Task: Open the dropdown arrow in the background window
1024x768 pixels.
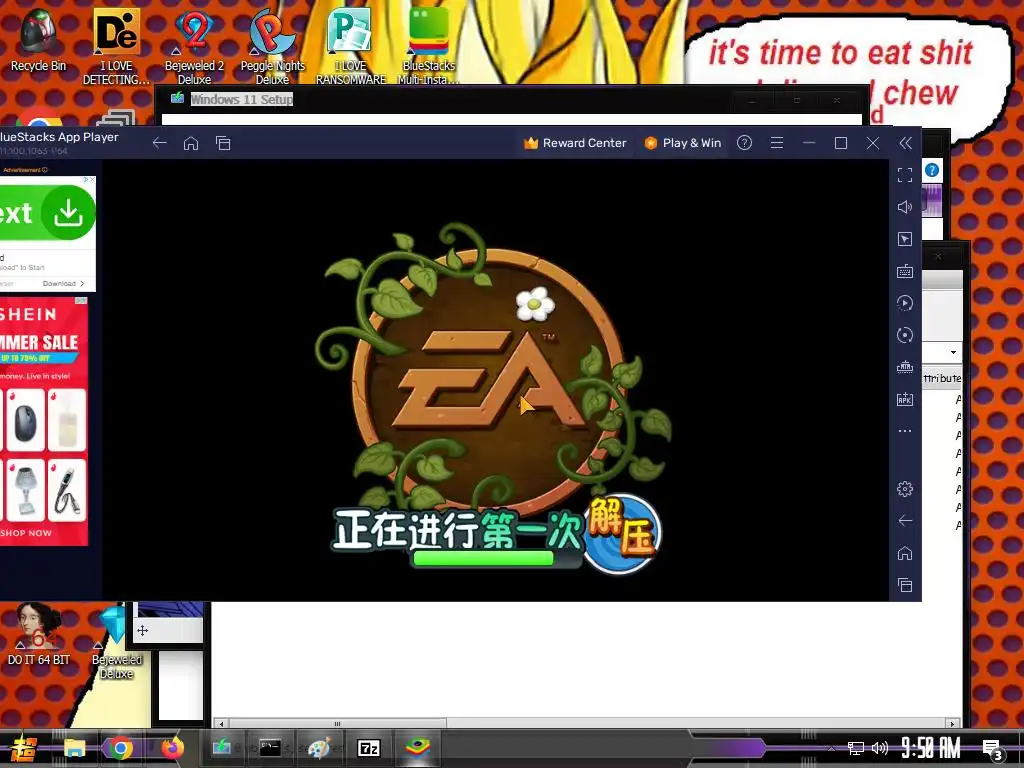Action: (x=953, y=352)
